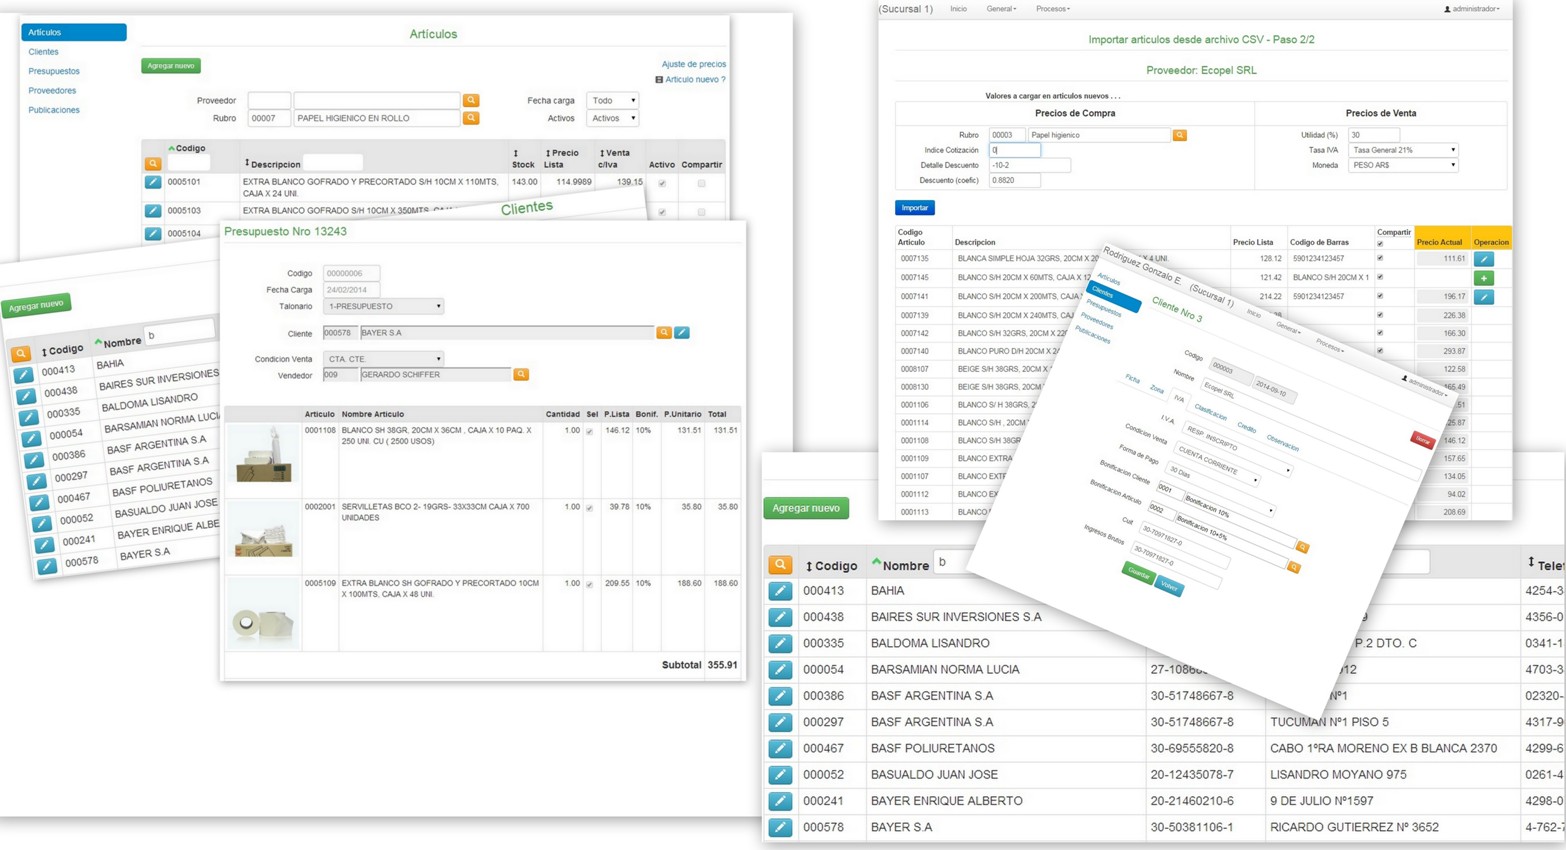This screenshot has width=1566, height=850.
Task: Click the blue edit icon beside Cliente Bayer S.A
Action: tap(682, 332)
